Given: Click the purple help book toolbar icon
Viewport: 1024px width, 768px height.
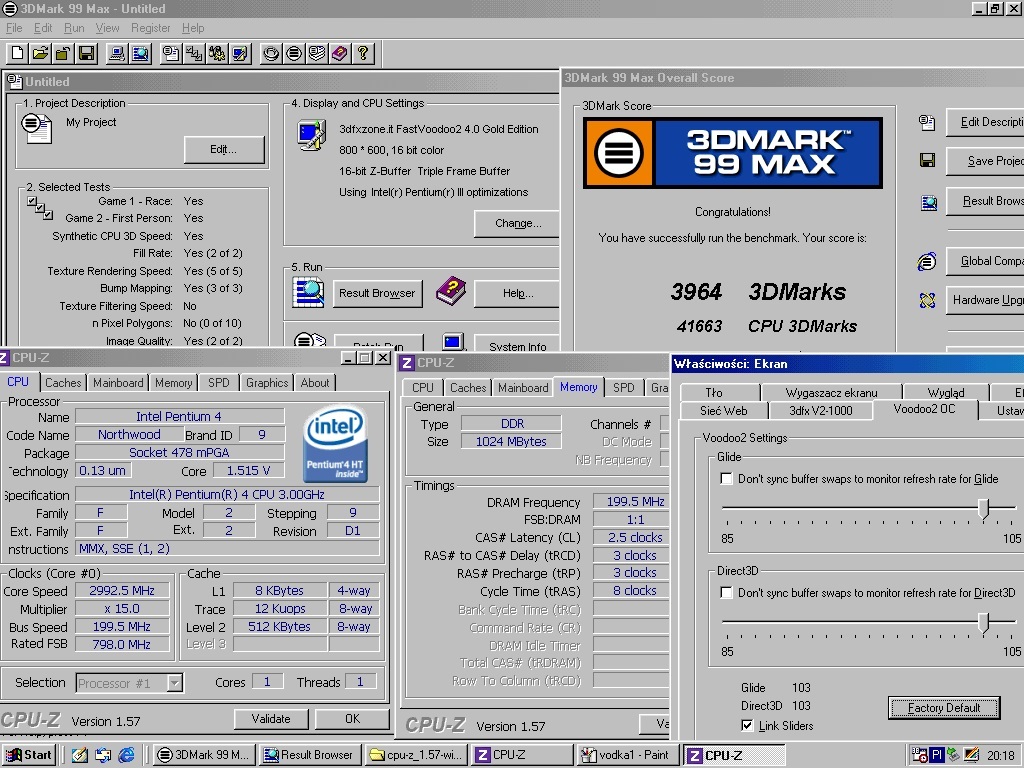Looking at the screenshot, I should pos(340,54).
